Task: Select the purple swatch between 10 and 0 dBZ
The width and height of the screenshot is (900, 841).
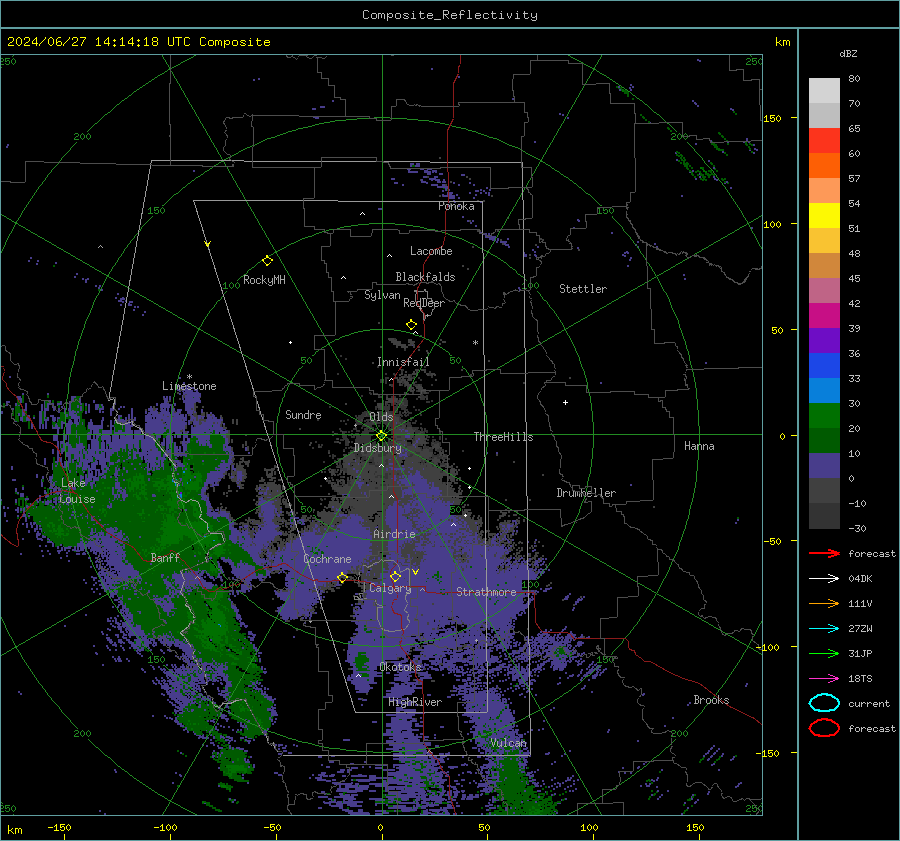Action: click(824, 466)
